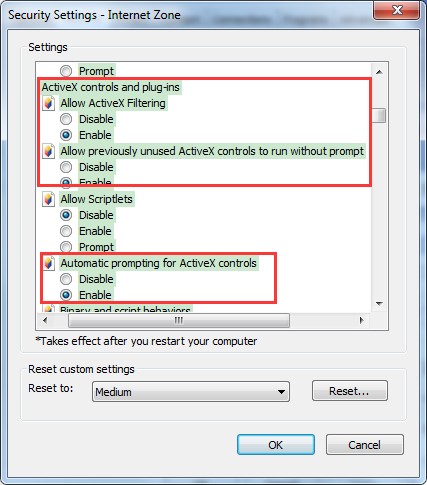Choose the topmost Prompt radio option

click(x=66, y=71)
